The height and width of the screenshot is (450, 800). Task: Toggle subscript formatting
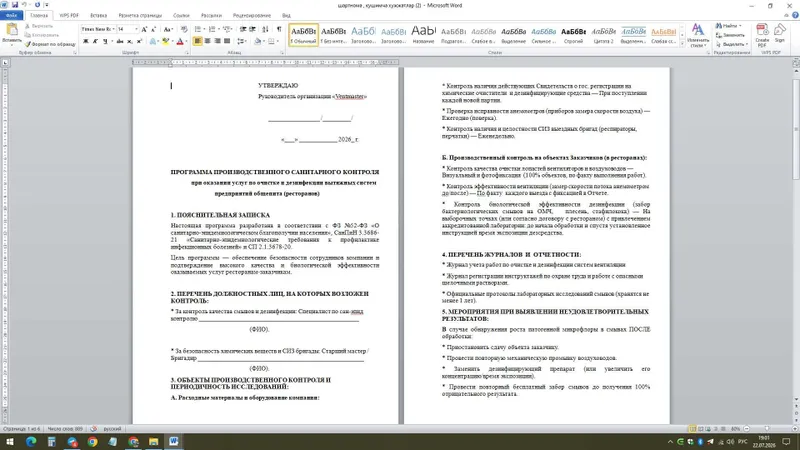(x=130, y=41)
